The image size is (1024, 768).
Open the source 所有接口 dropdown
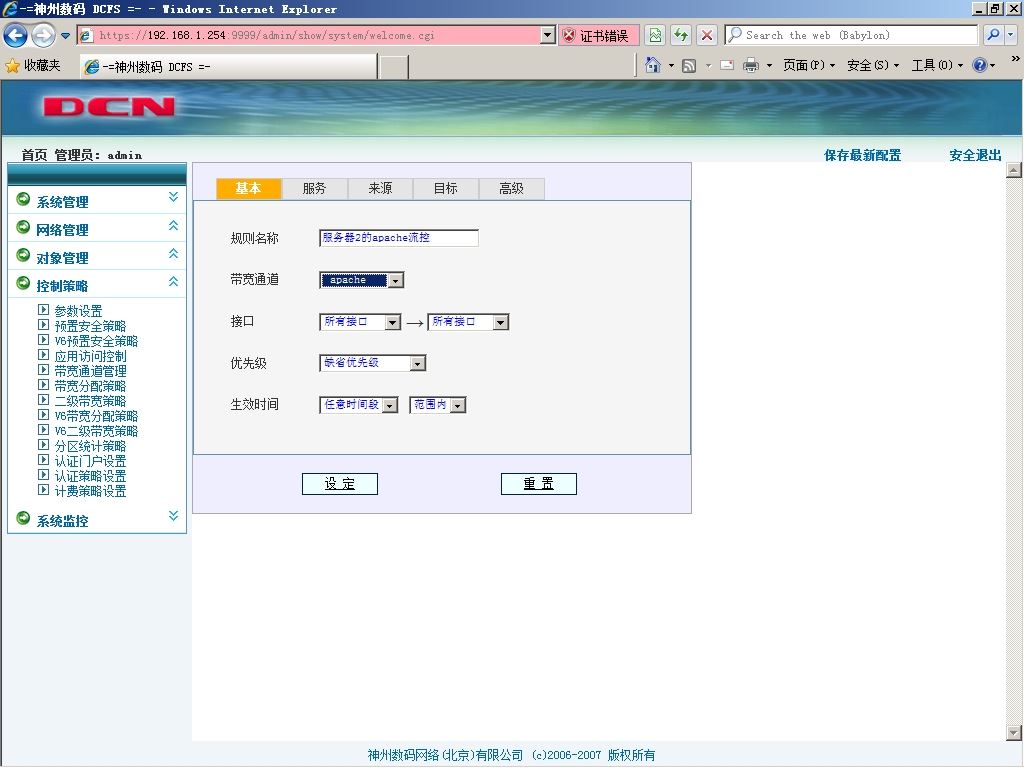coord(360,322)
